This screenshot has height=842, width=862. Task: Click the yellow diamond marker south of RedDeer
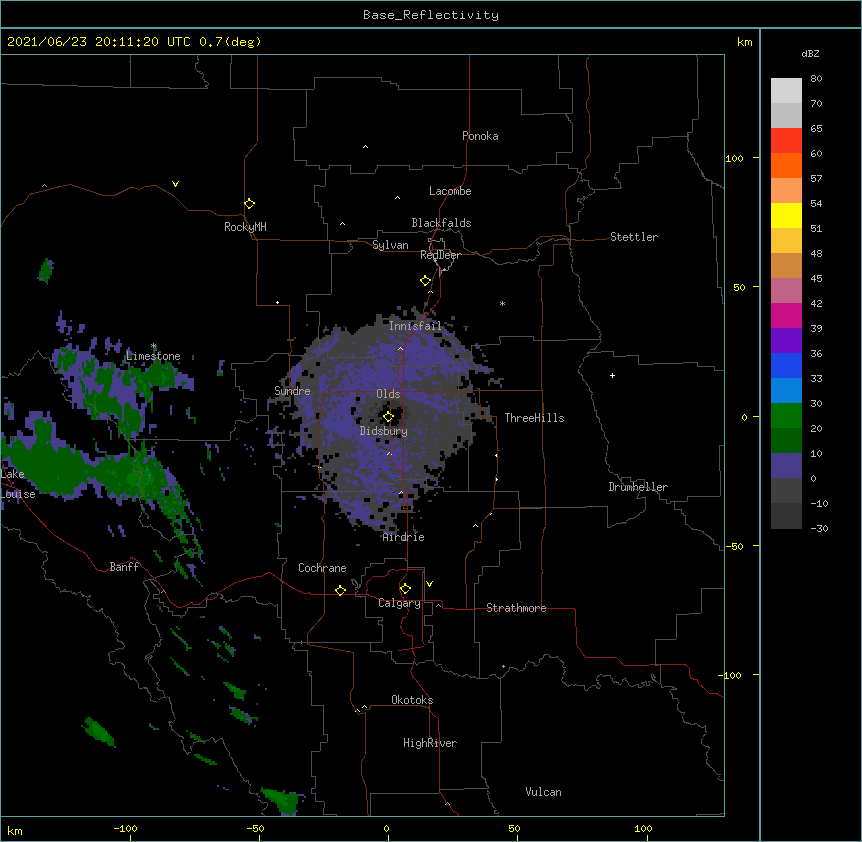(425, 281)
